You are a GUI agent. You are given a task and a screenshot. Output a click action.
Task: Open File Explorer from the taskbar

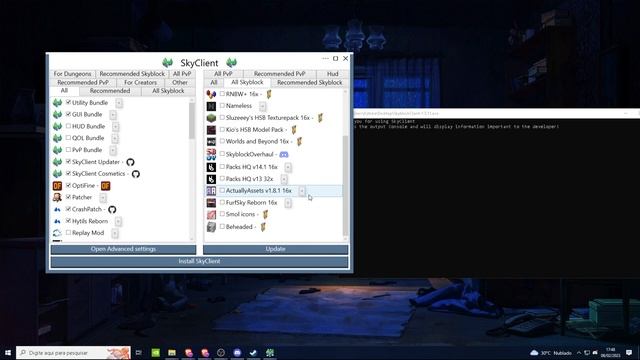pos(172,353)
